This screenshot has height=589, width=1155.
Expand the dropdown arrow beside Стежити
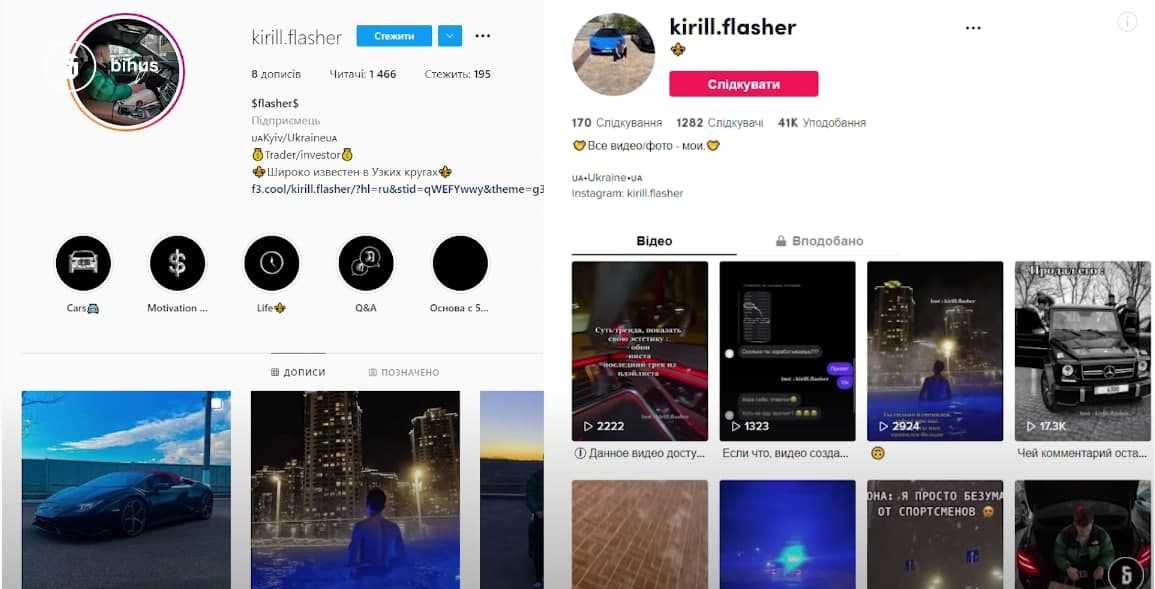click(450, 35)
